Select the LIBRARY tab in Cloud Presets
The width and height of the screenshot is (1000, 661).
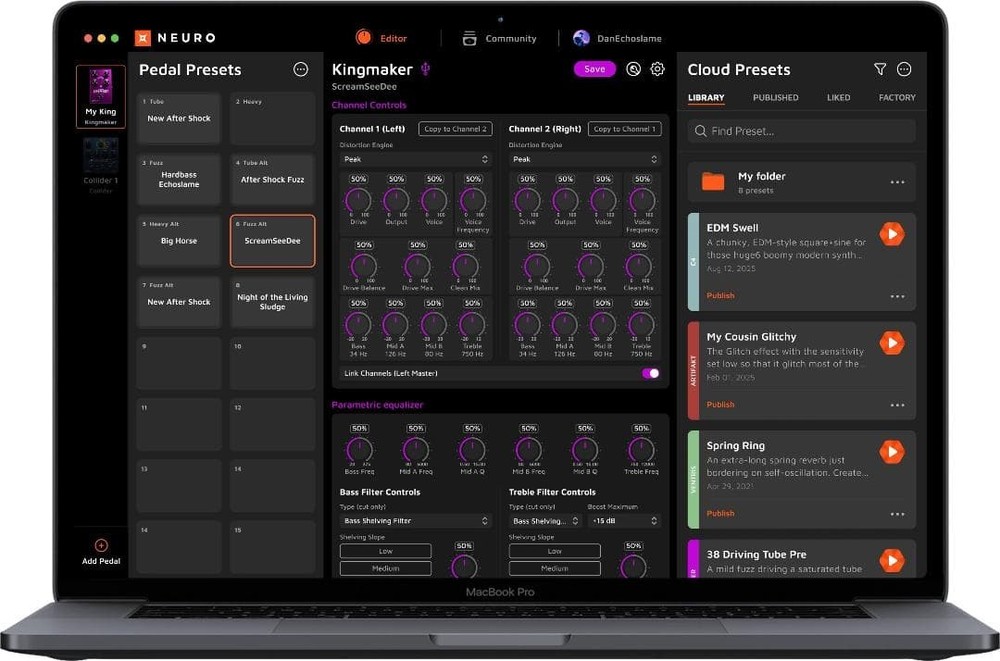(706, 98)
